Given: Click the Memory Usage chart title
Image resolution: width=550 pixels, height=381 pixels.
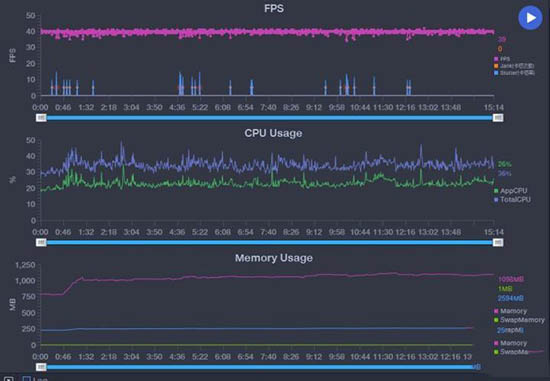Looking at the screenshot, I should click(274, 258).
